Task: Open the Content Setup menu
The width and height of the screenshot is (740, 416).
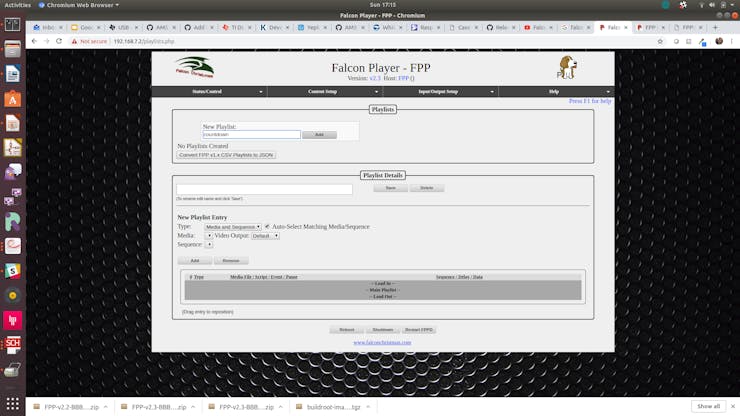Action: coord(325,92)
